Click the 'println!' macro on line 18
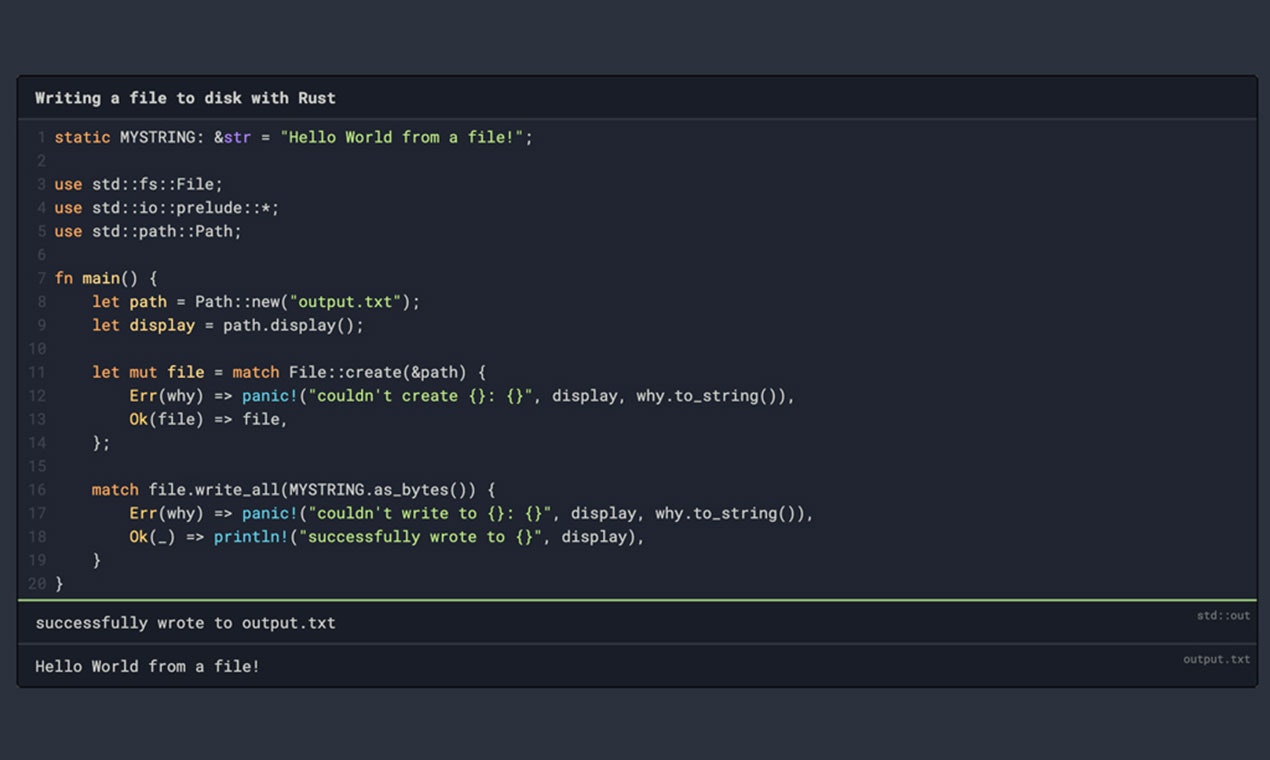This screenshot has width=1270, height=760. tap(251, 537)
